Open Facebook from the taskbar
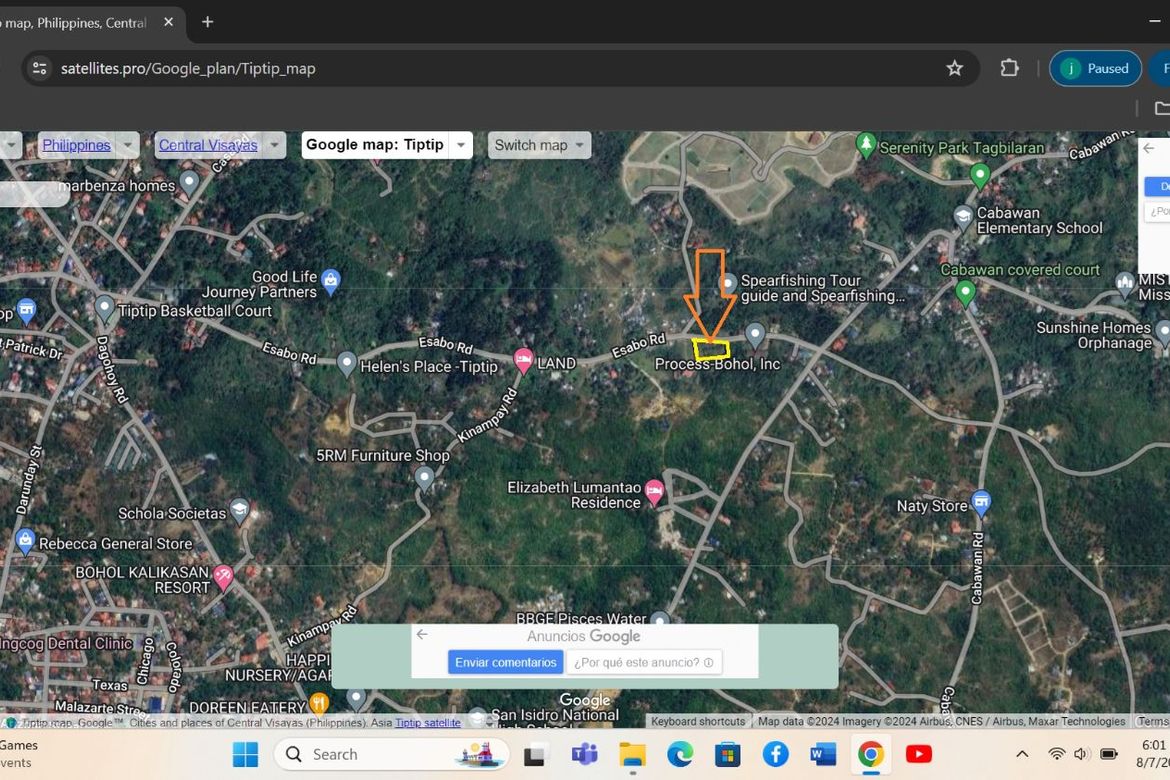1170x780 pixels. tap(776, 755)
